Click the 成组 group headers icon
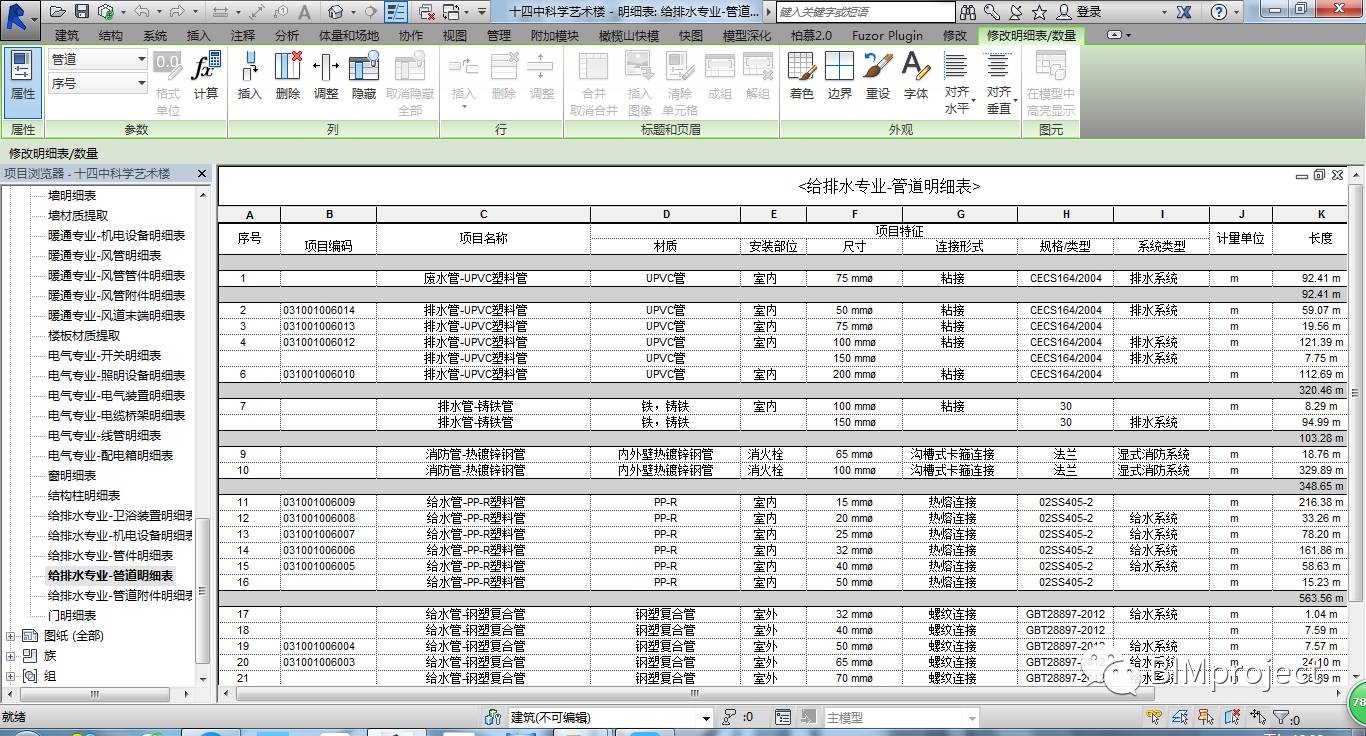 720,75
